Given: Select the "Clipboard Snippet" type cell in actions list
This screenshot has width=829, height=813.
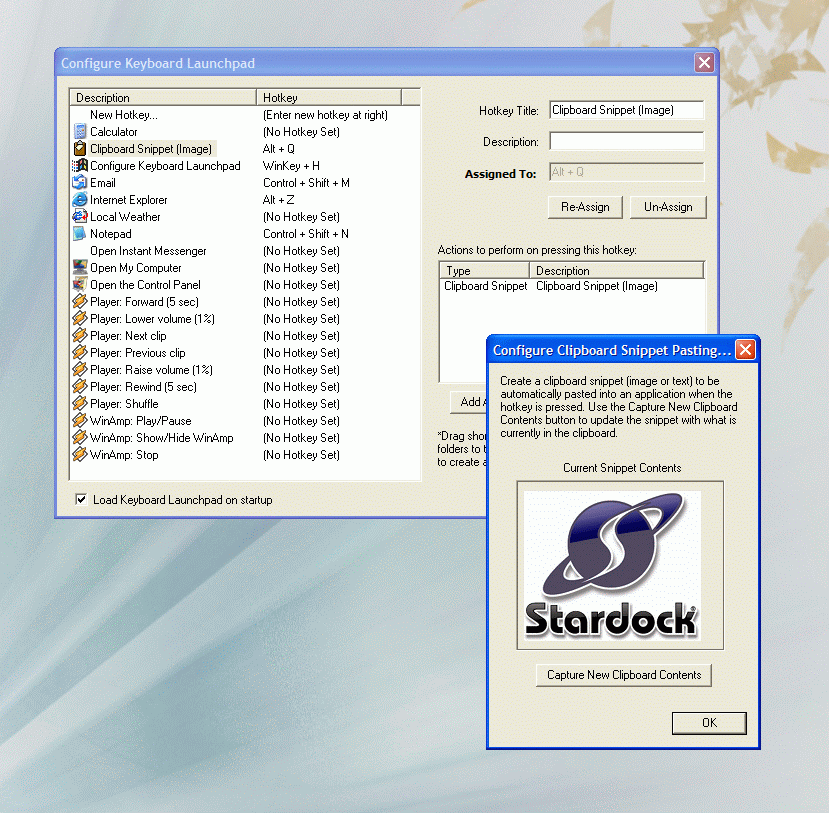Looking at the screenshot, I should tap(485, 286).
